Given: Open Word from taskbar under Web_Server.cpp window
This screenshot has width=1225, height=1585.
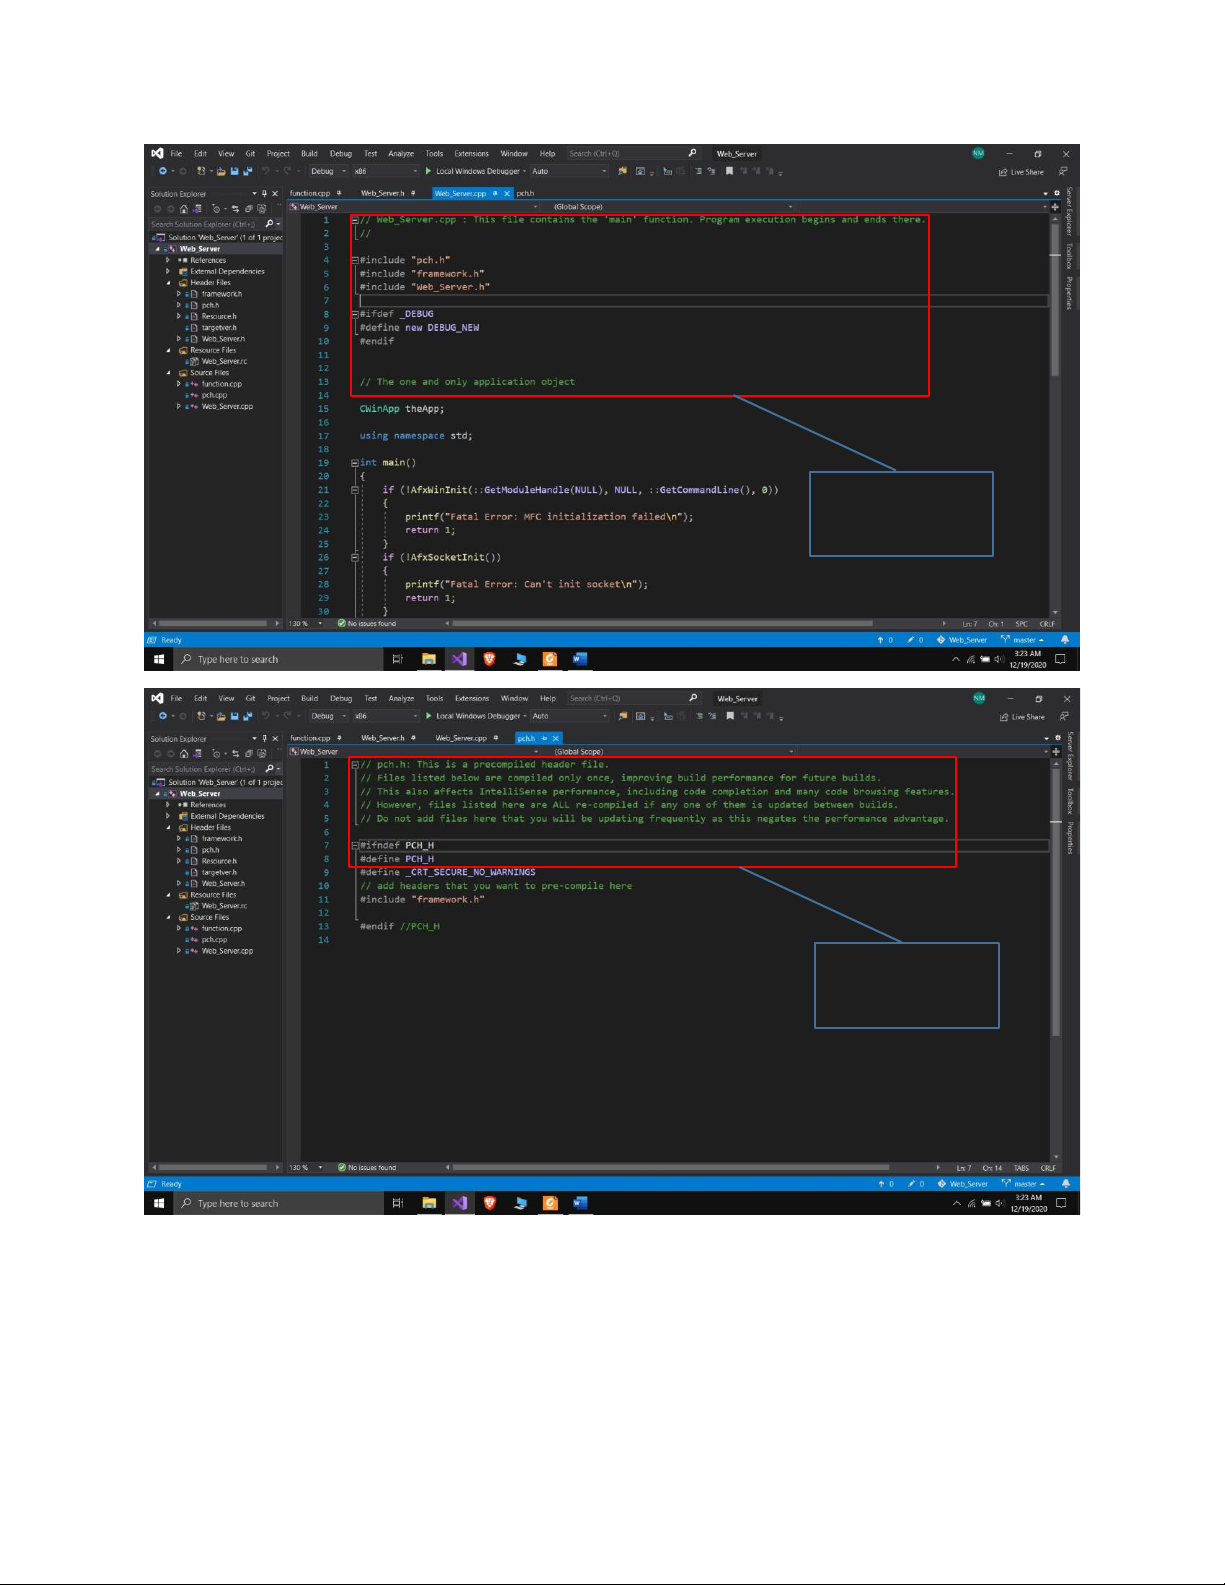Looking at the screenshot, I should [x=580, y=659].
